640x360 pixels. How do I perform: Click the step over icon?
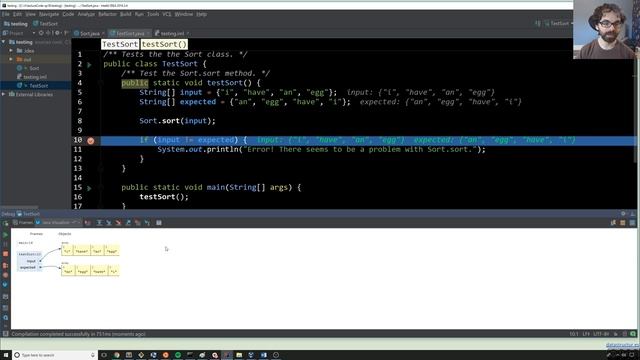[99, 223]
